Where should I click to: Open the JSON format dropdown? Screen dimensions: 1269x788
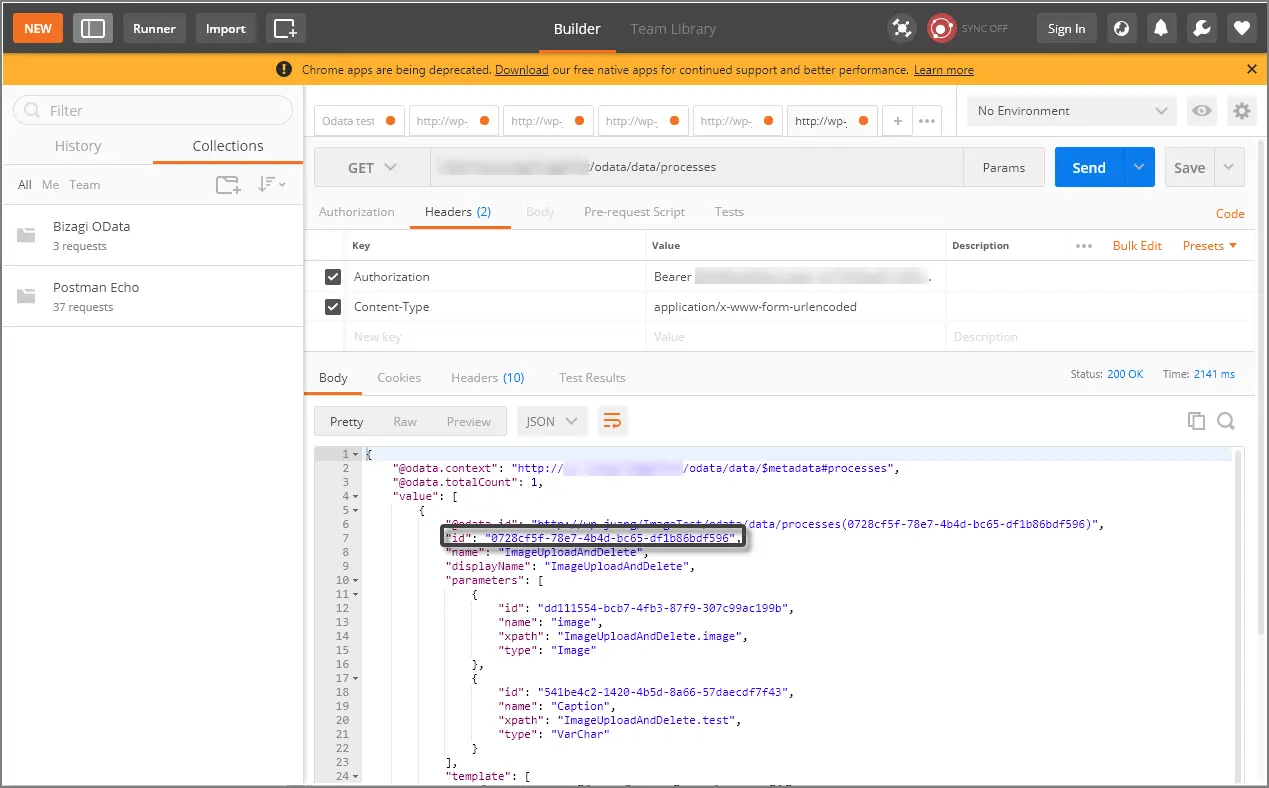click(x=553, y=421)
